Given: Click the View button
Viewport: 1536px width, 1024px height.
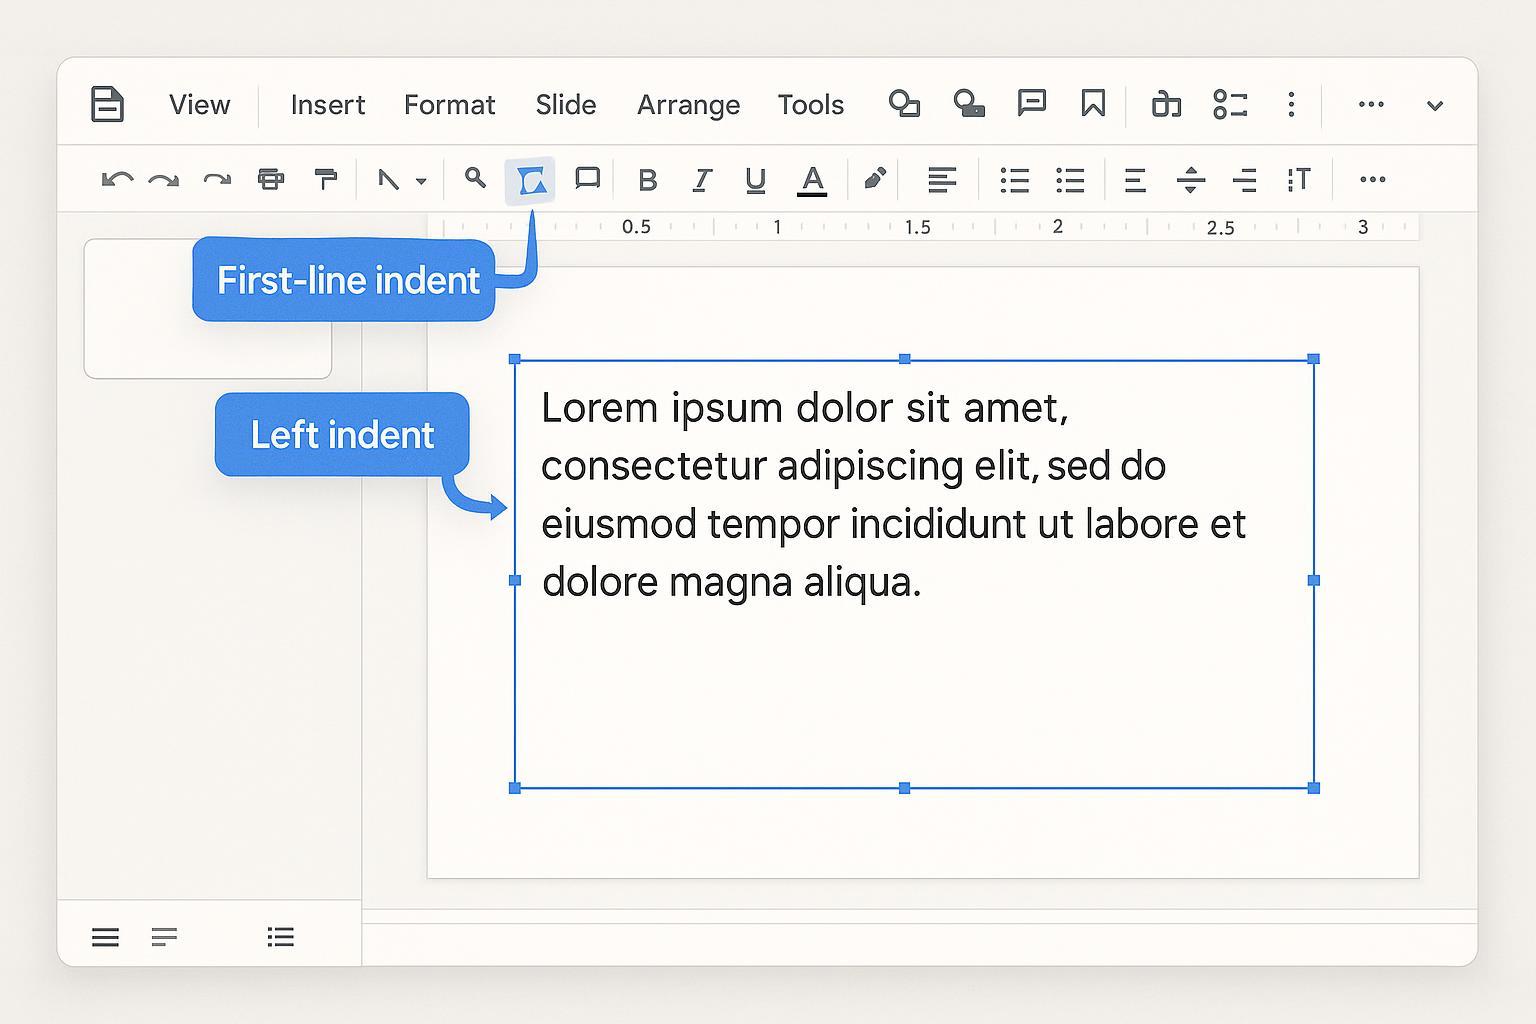Looking at the screenshot, I should pos(199,105).
